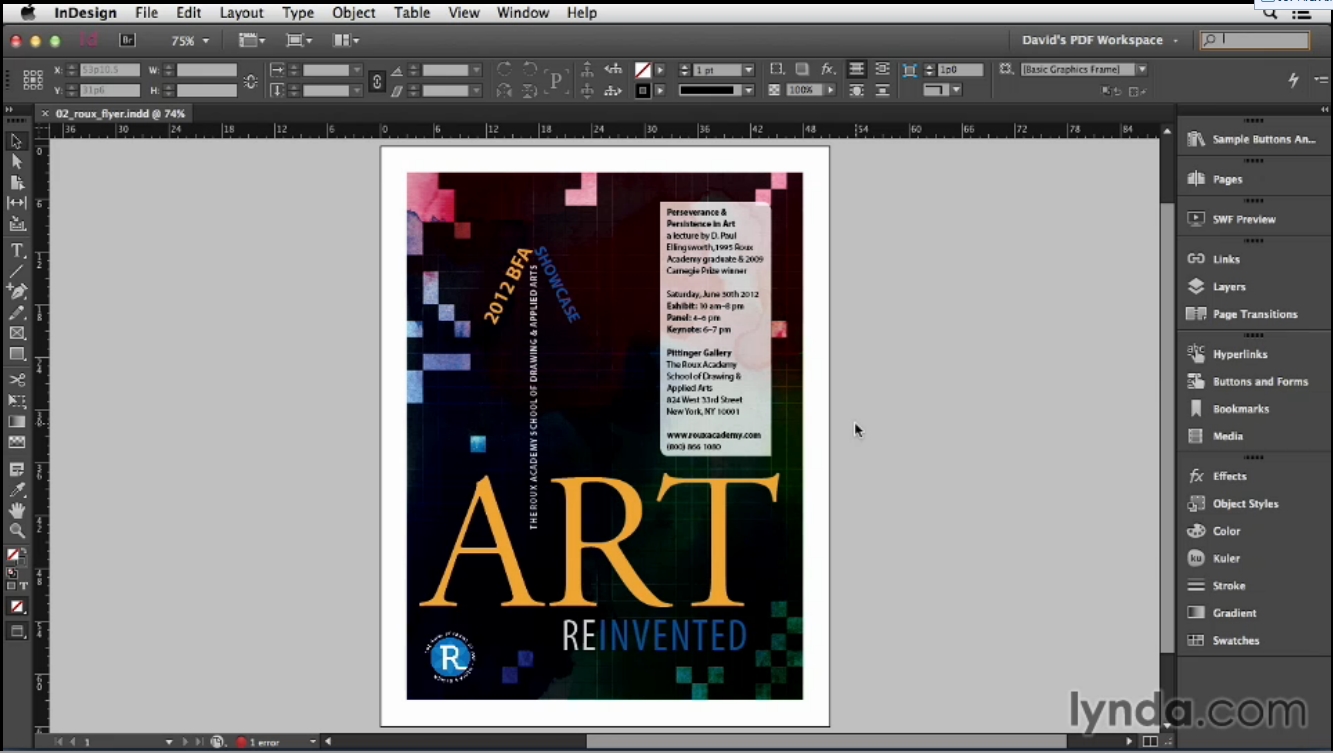The image size is (1333, 753).
Task: Open the Window menu
Action: (x=522, y=13)
